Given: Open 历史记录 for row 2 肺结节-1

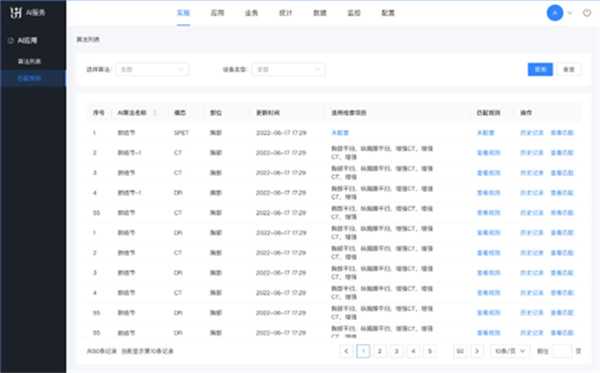Looking at the screenshot, I should coord(532,153).
